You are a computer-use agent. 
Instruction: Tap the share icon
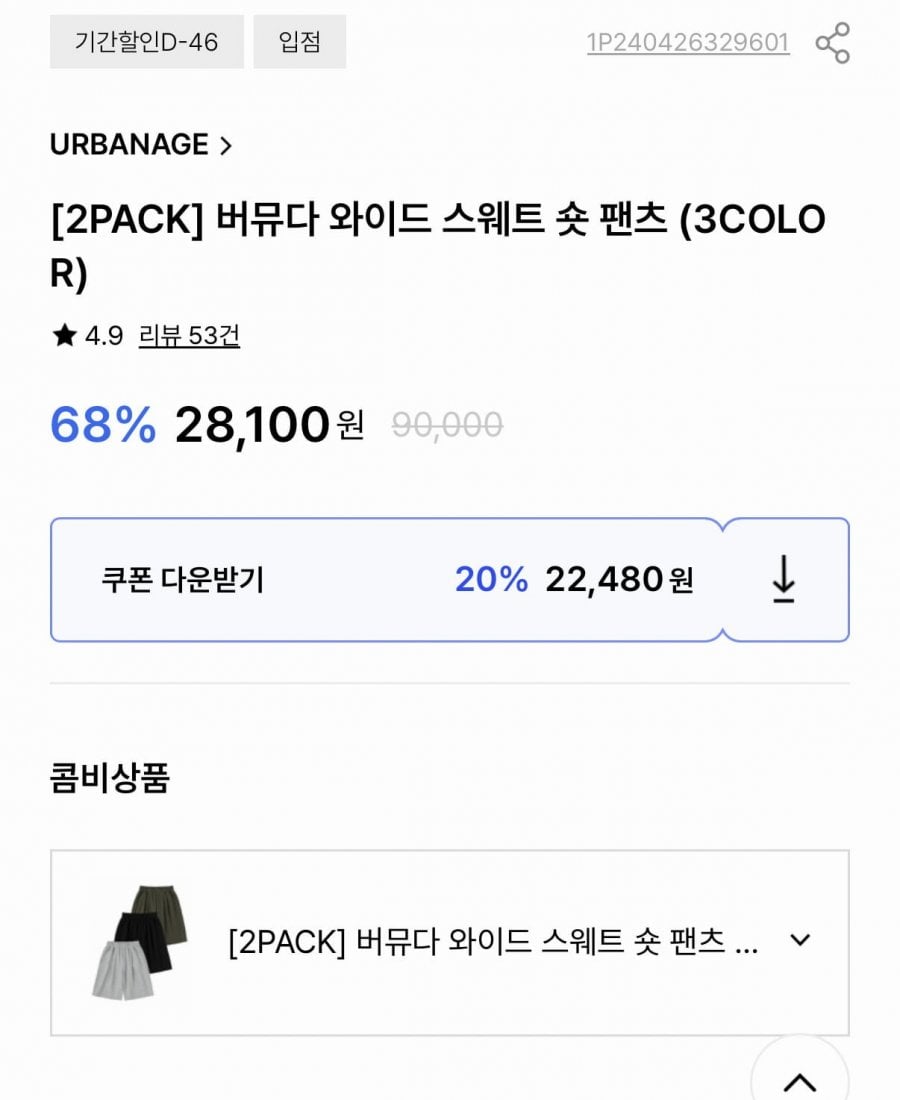point(832,43)
